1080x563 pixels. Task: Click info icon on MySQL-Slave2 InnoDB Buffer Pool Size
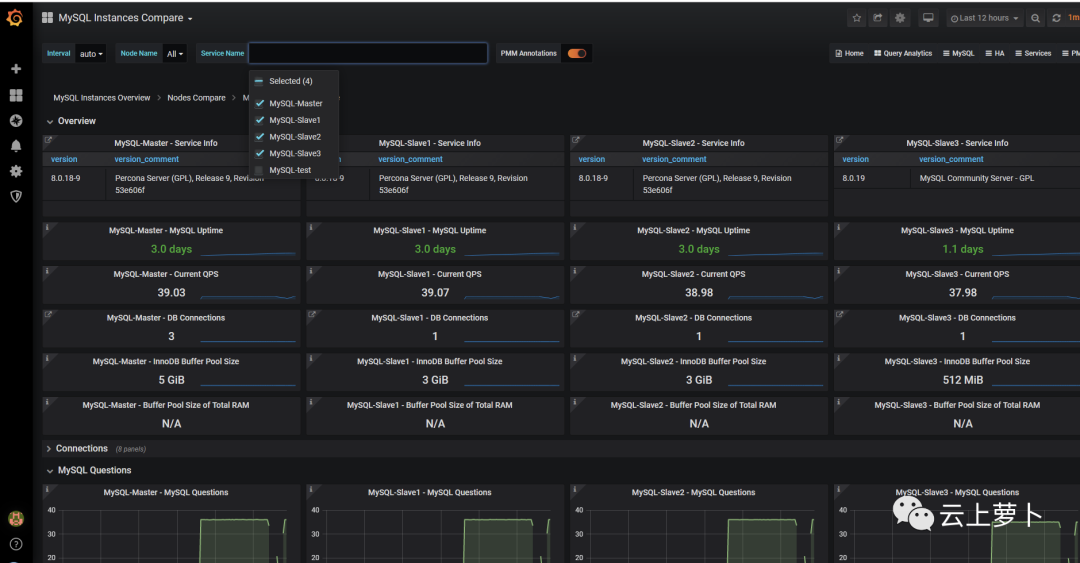[574, 358]
